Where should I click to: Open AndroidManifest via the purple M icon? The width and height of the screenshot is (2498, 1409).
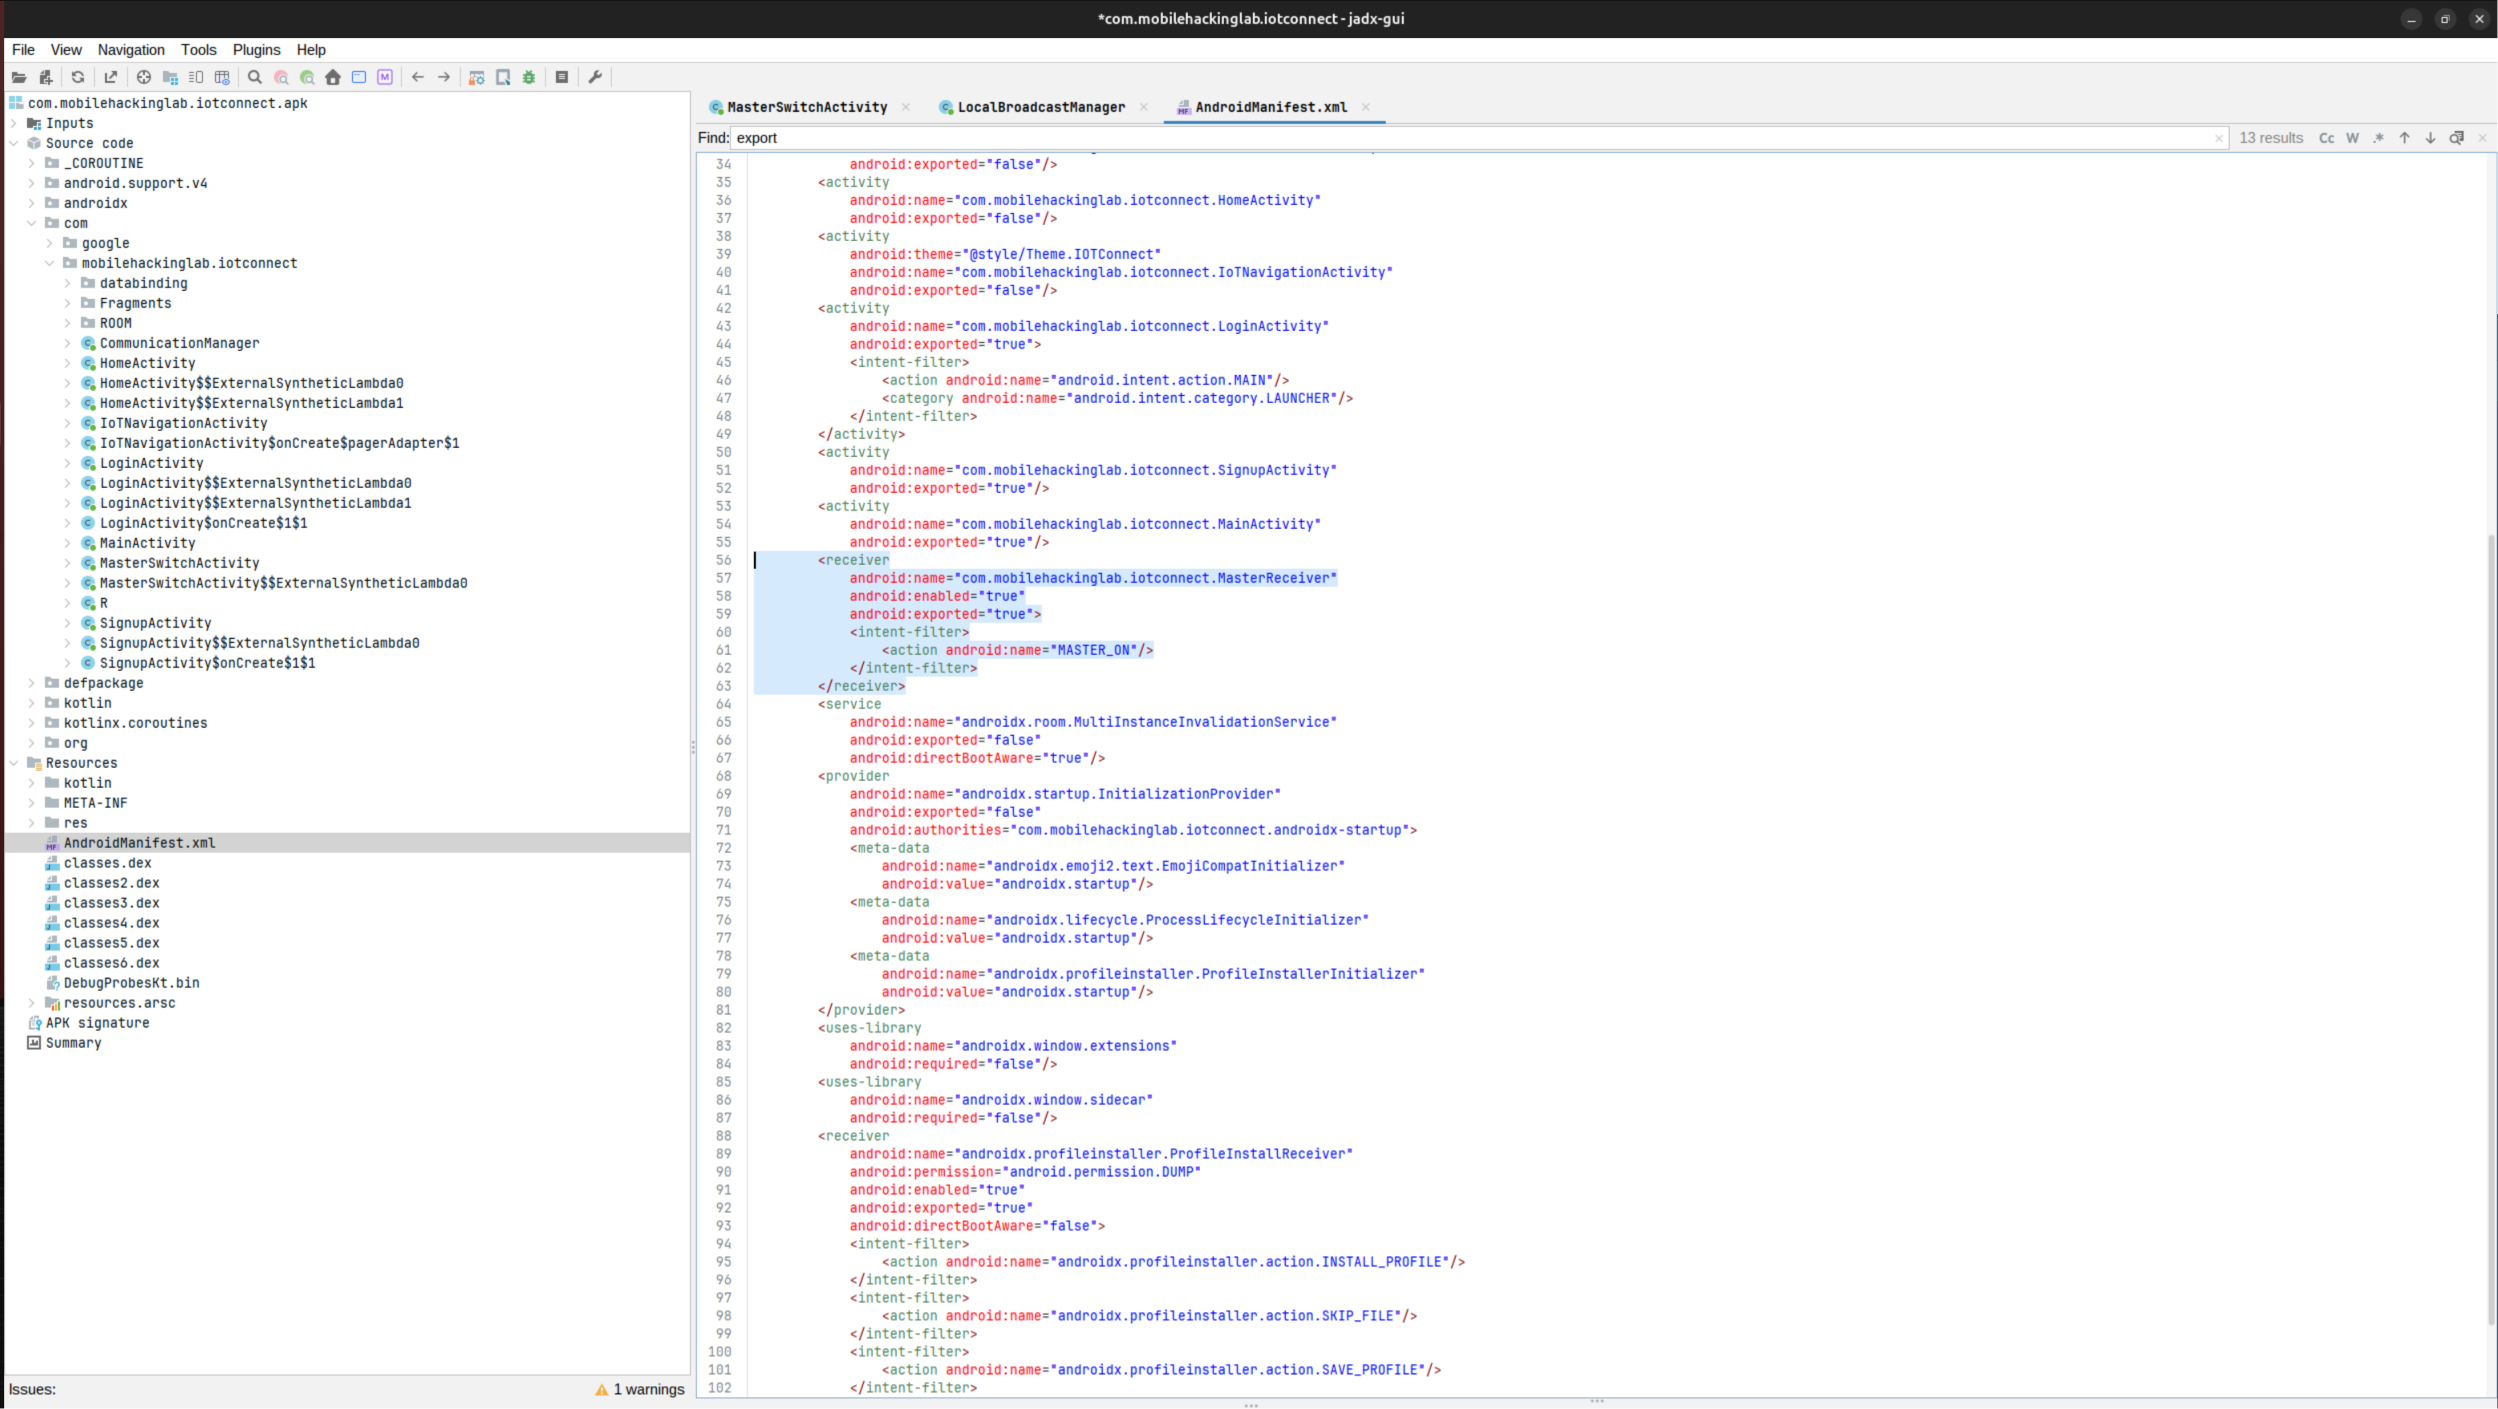385,77
